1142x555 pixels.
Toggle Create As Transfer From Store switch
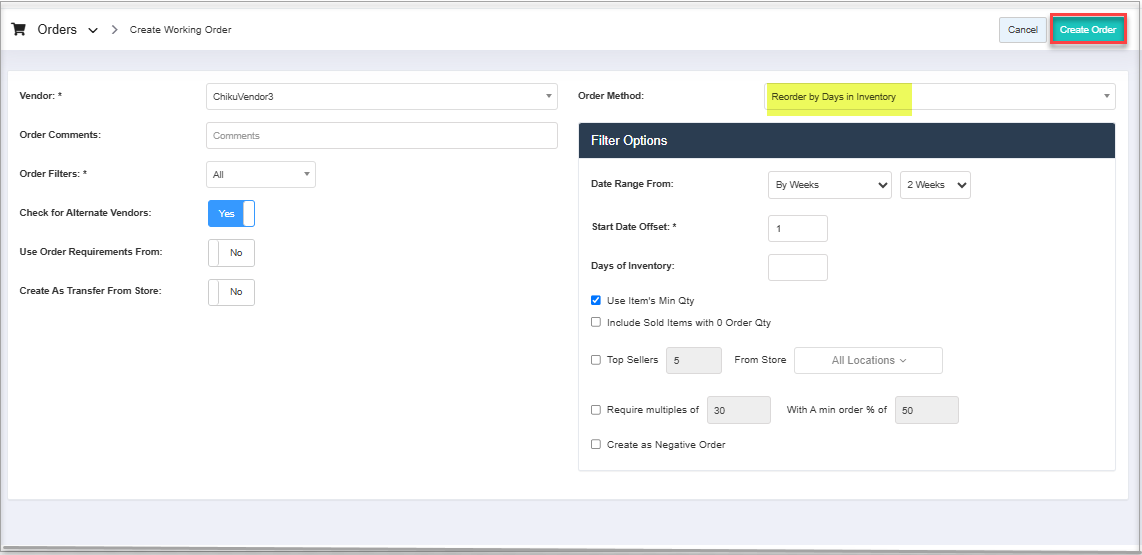point(231,292)
